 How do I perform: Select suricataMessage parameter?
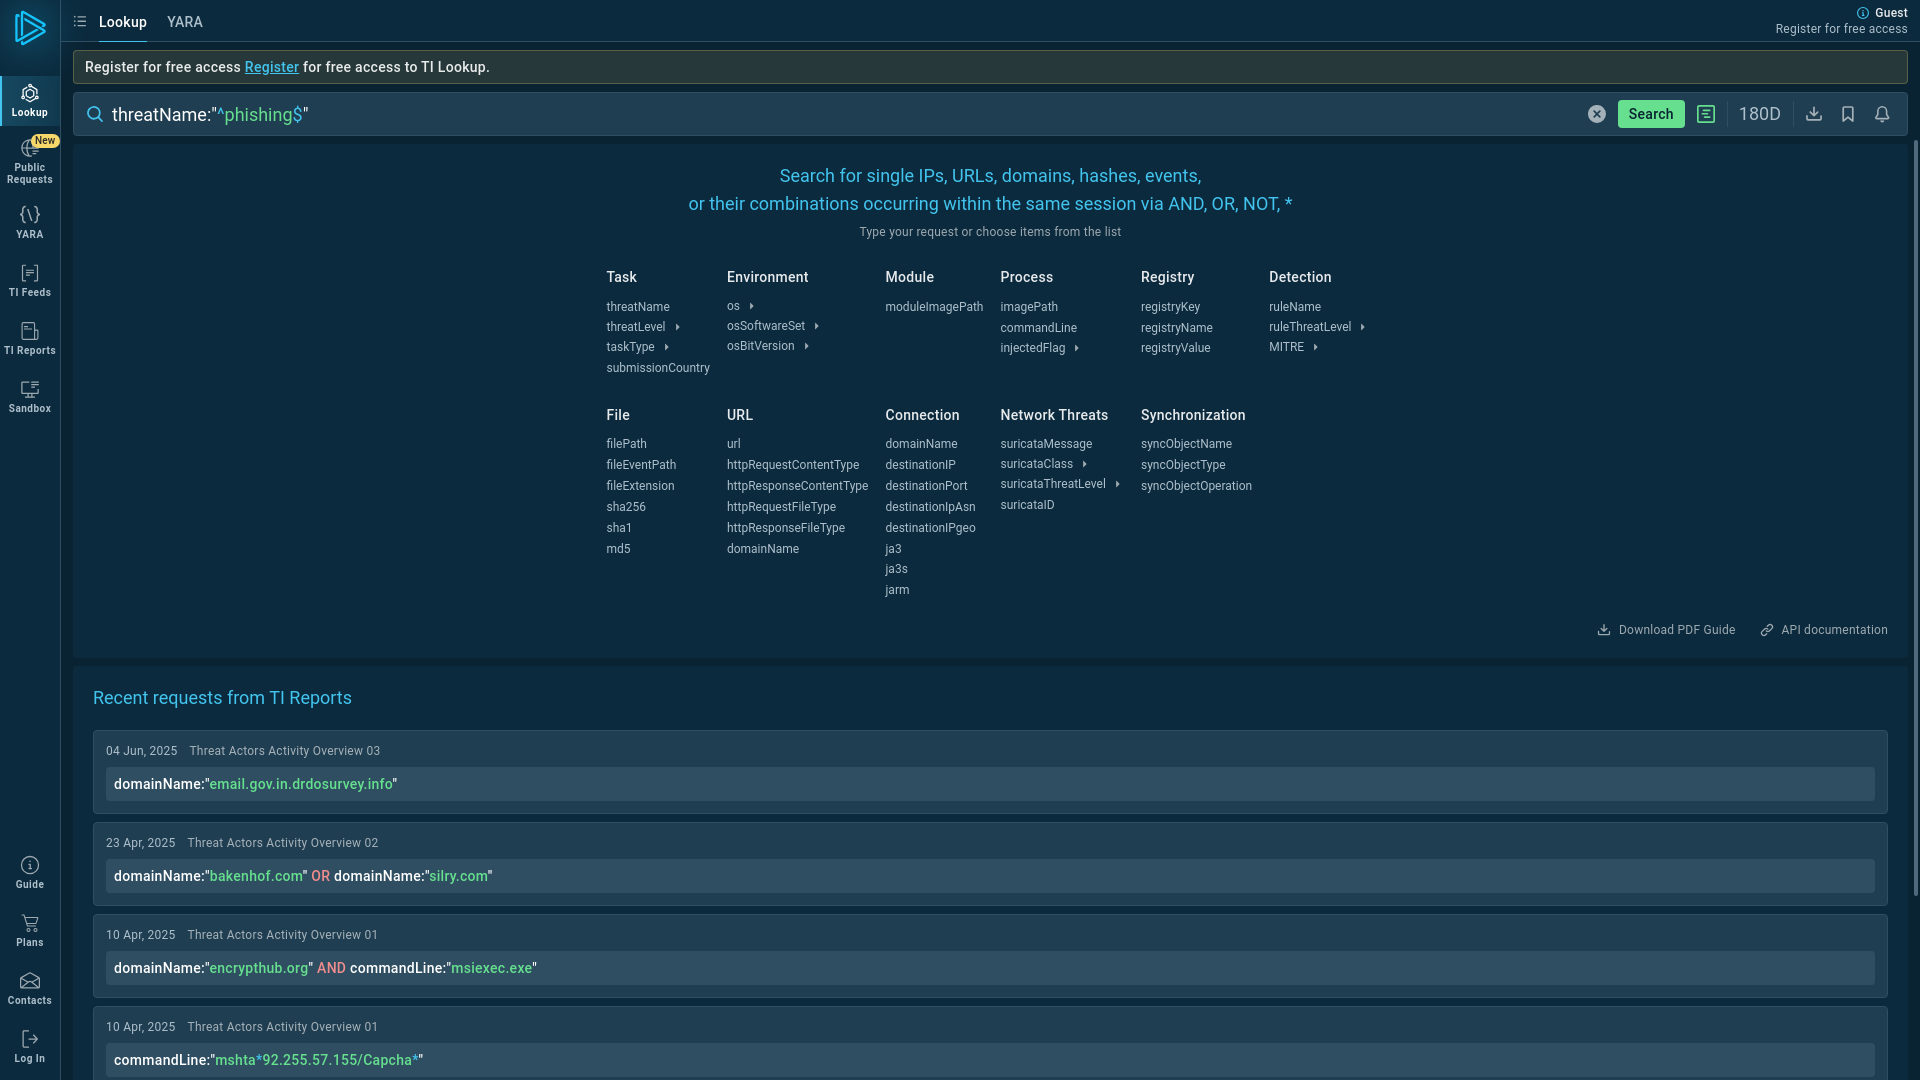click(1046, 444)
